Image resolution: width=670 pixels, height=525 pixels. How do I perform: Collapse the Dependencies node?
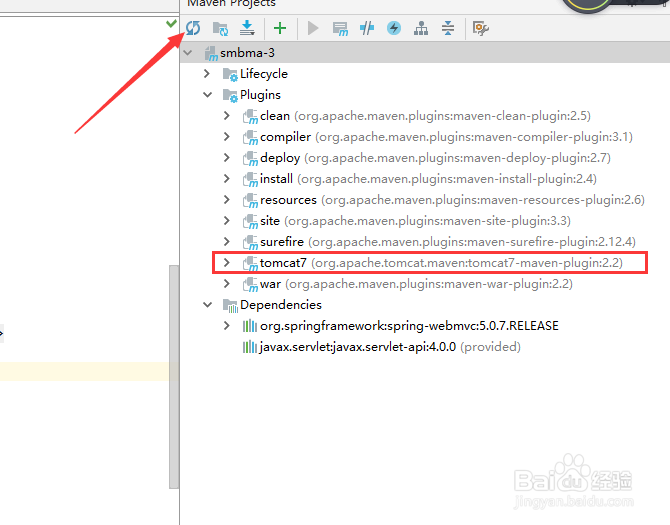(x=208, y=305)
